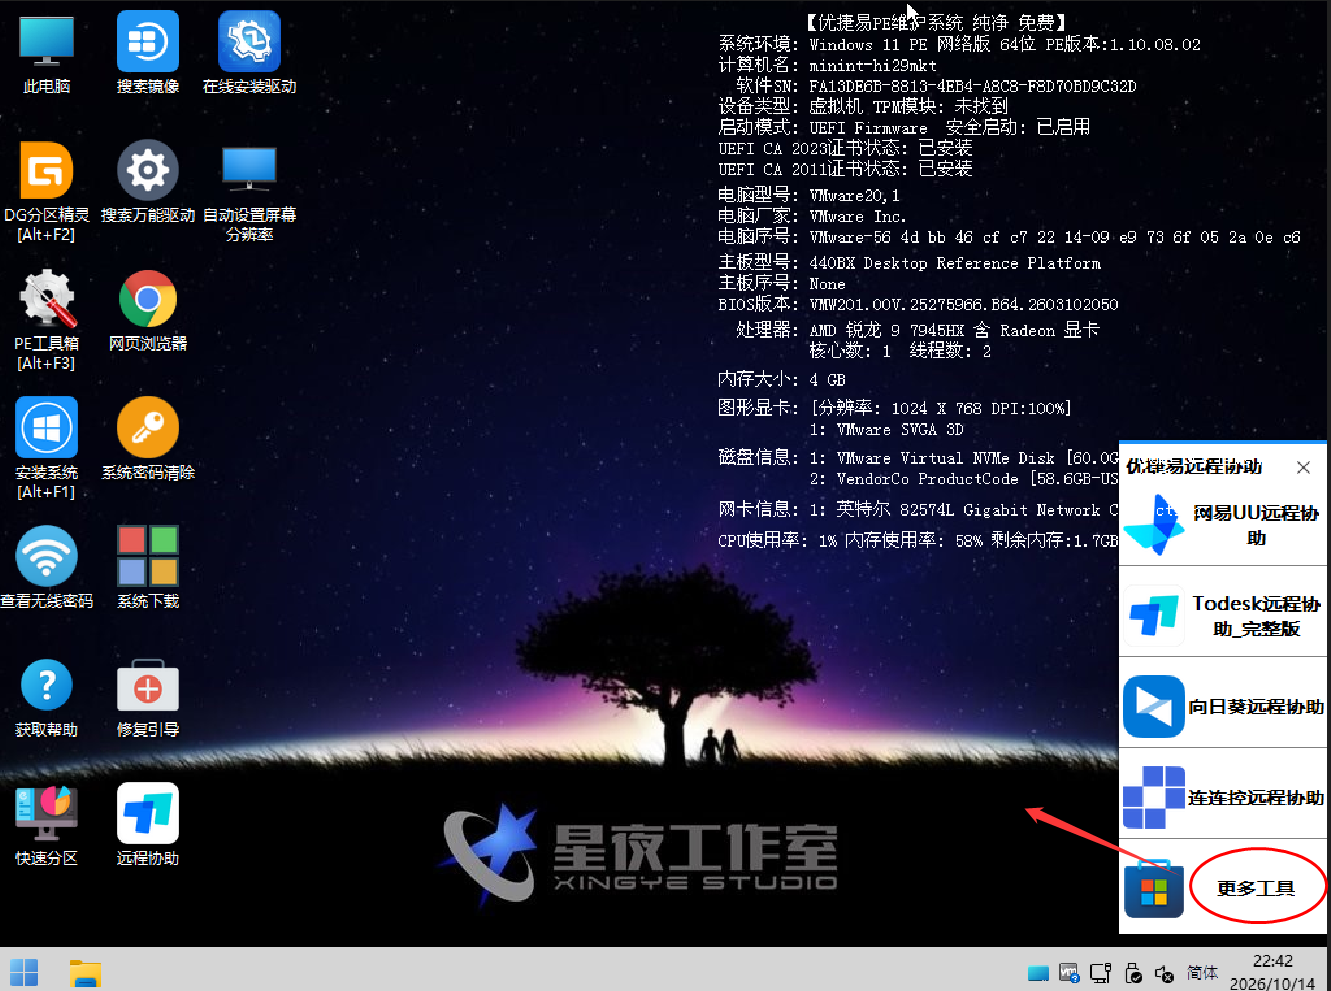This screenshot has height=991, width=1331.
Task: Launch the 网页浏览器 Chrome icon
Action: [148, 310]
